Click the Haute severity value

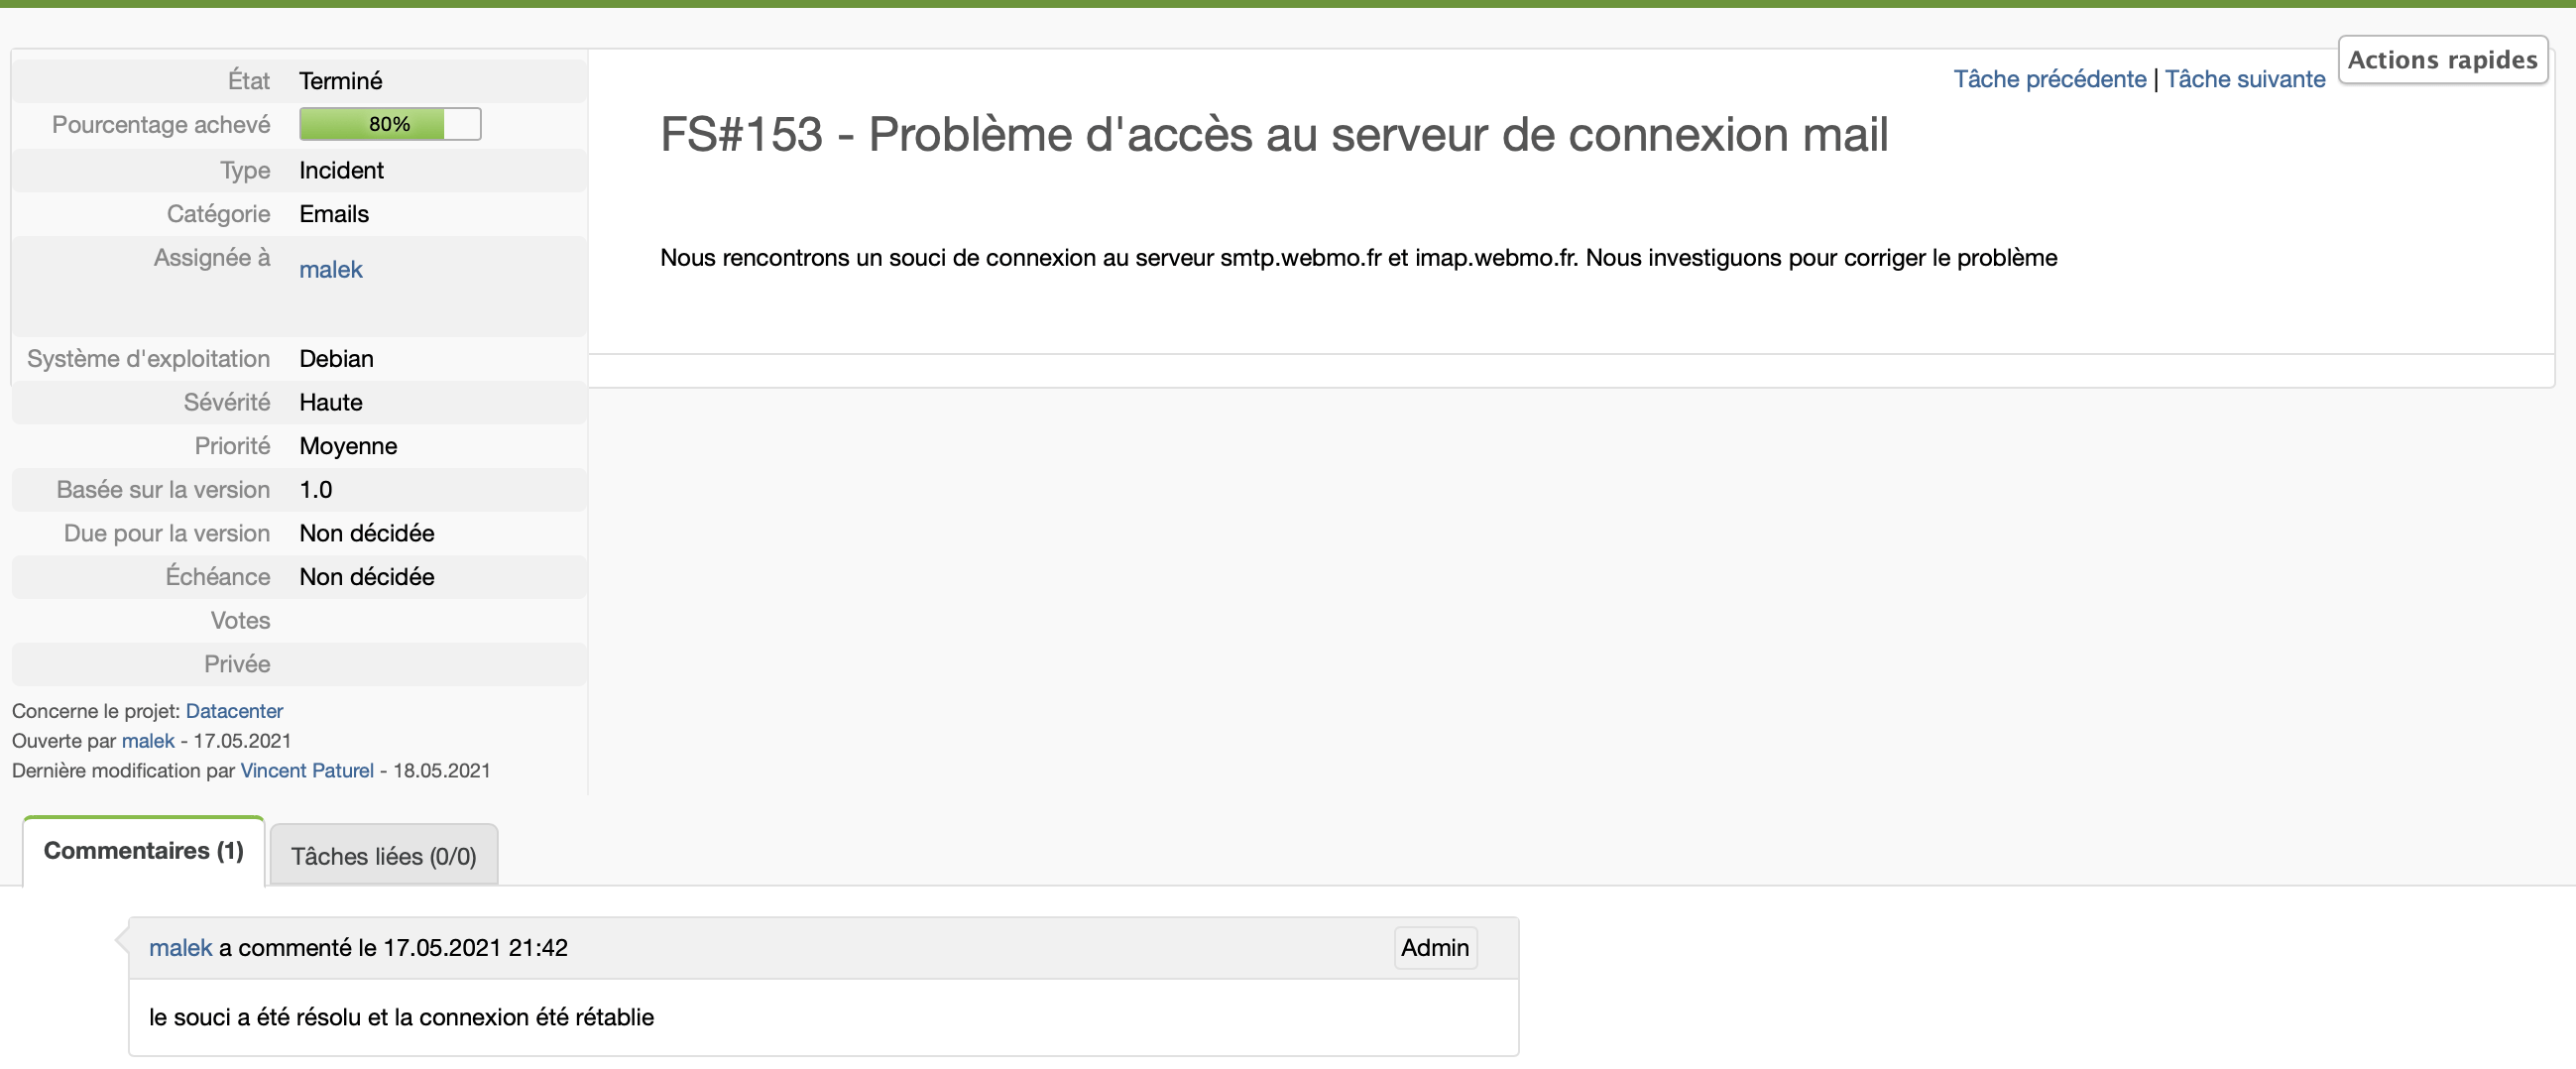coord(330,402)
